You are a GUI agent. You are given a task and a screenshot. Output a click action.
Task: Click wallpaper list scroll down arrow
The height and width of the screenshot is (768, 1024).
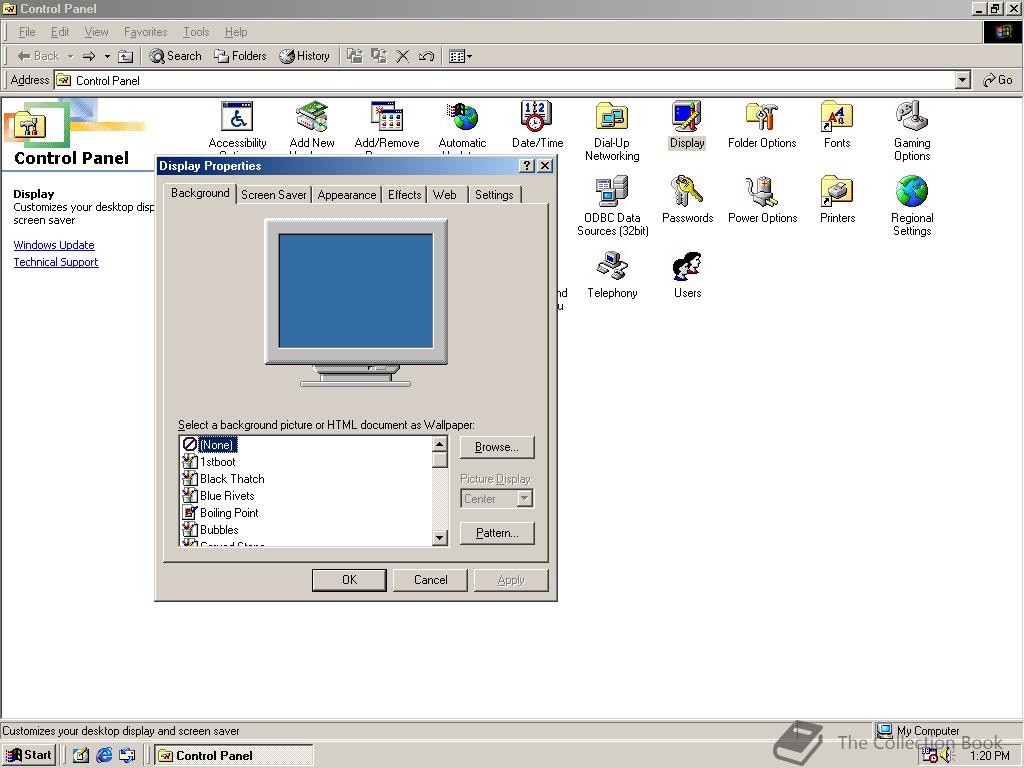[x=440, y=538]
